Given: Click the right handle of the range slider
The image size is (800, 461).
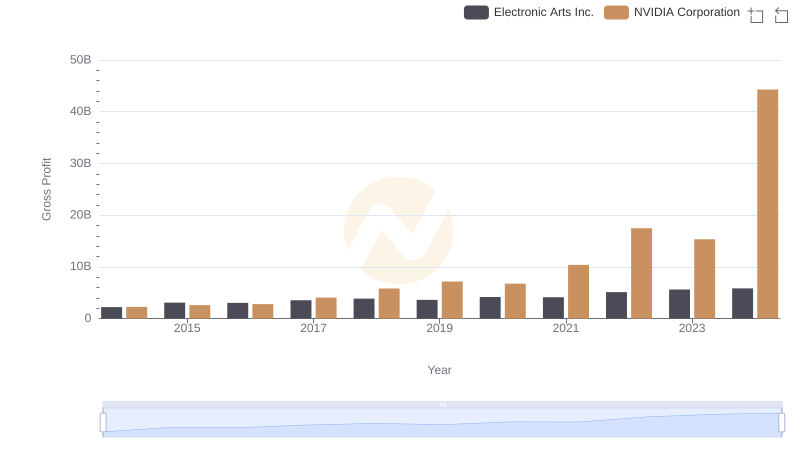Looking at the screenshot, I should [781, 423].
